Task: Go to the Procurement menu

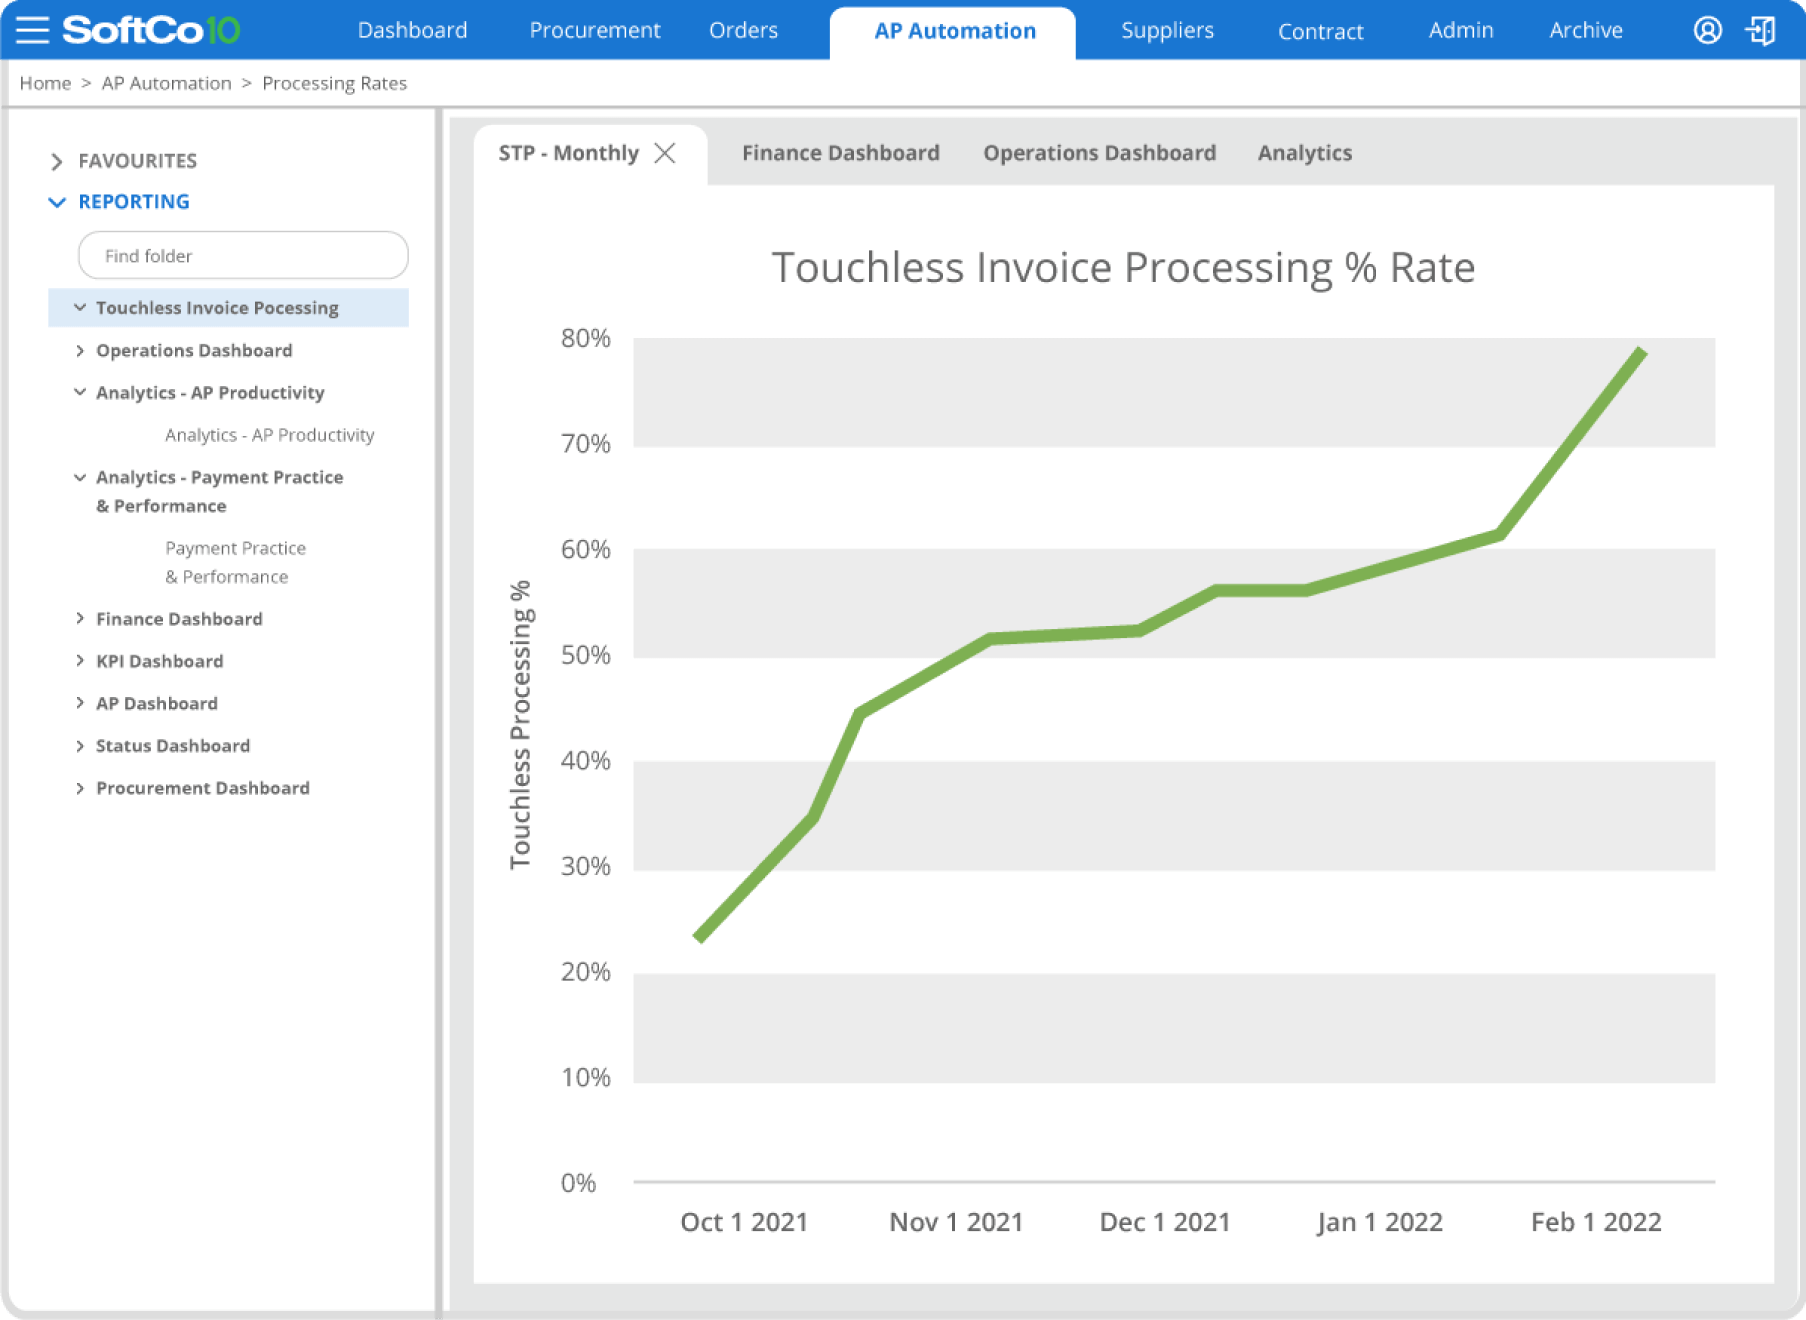Action: 594,31
